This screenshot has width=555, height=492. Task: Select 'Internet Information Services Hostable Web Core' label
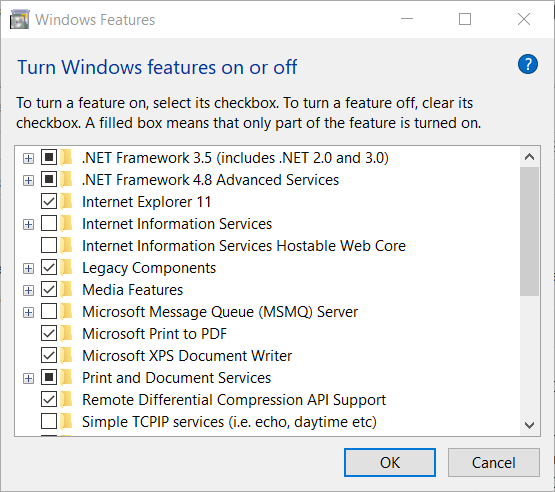pyautogui.click(x=244, y=246)
